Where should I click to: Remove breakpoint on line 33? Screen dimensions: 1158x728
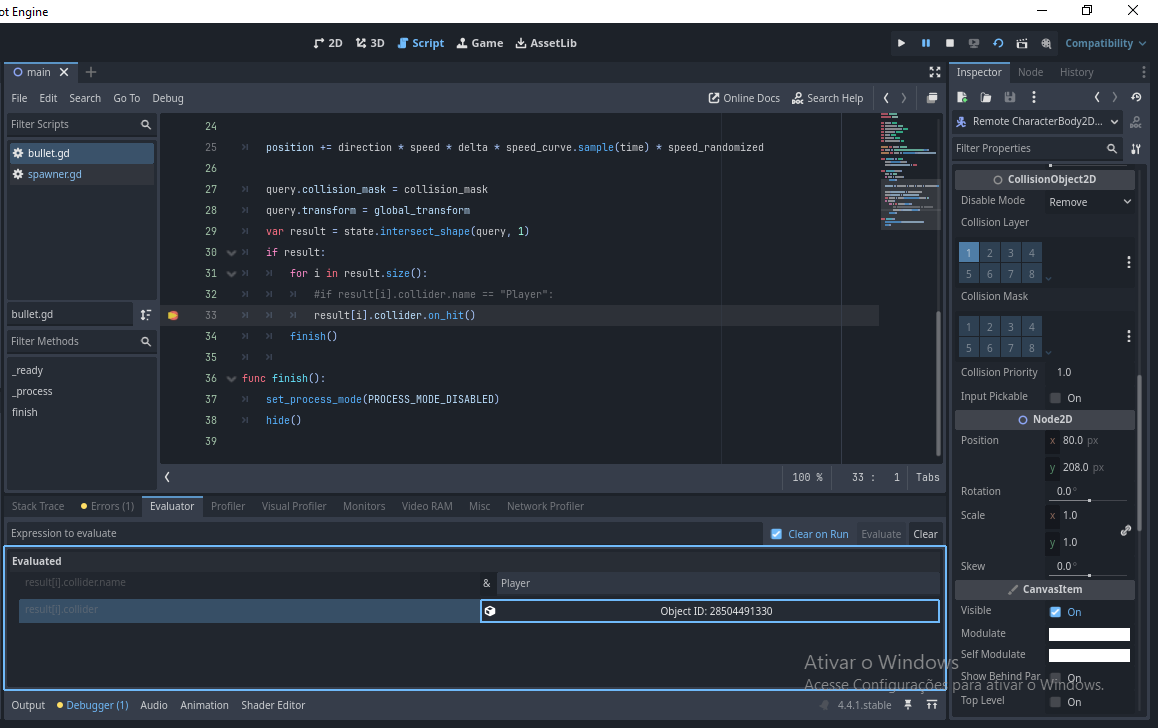click(x=173, y=315)
